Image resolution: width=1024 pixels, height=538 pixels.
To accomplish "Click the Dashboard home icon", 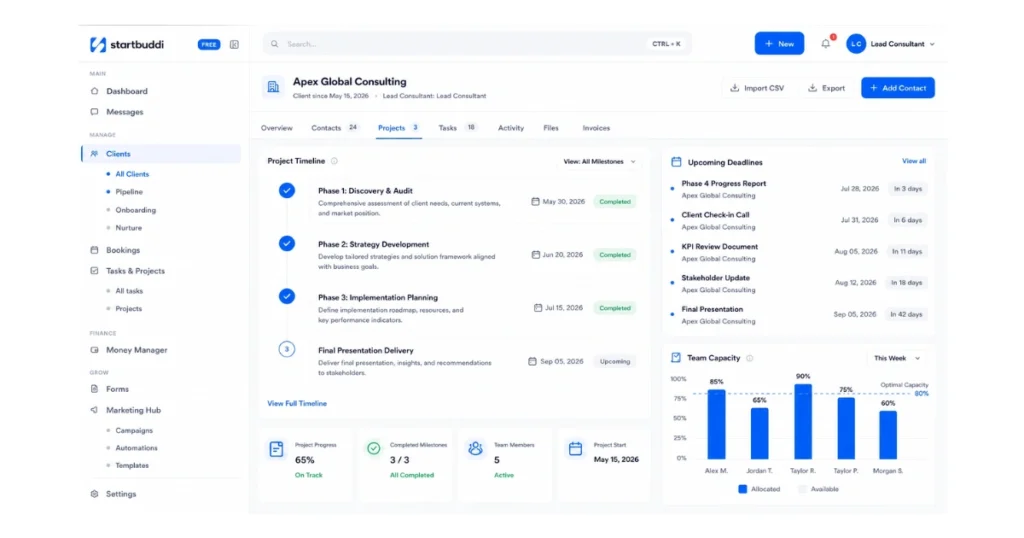I will [95, 91].
